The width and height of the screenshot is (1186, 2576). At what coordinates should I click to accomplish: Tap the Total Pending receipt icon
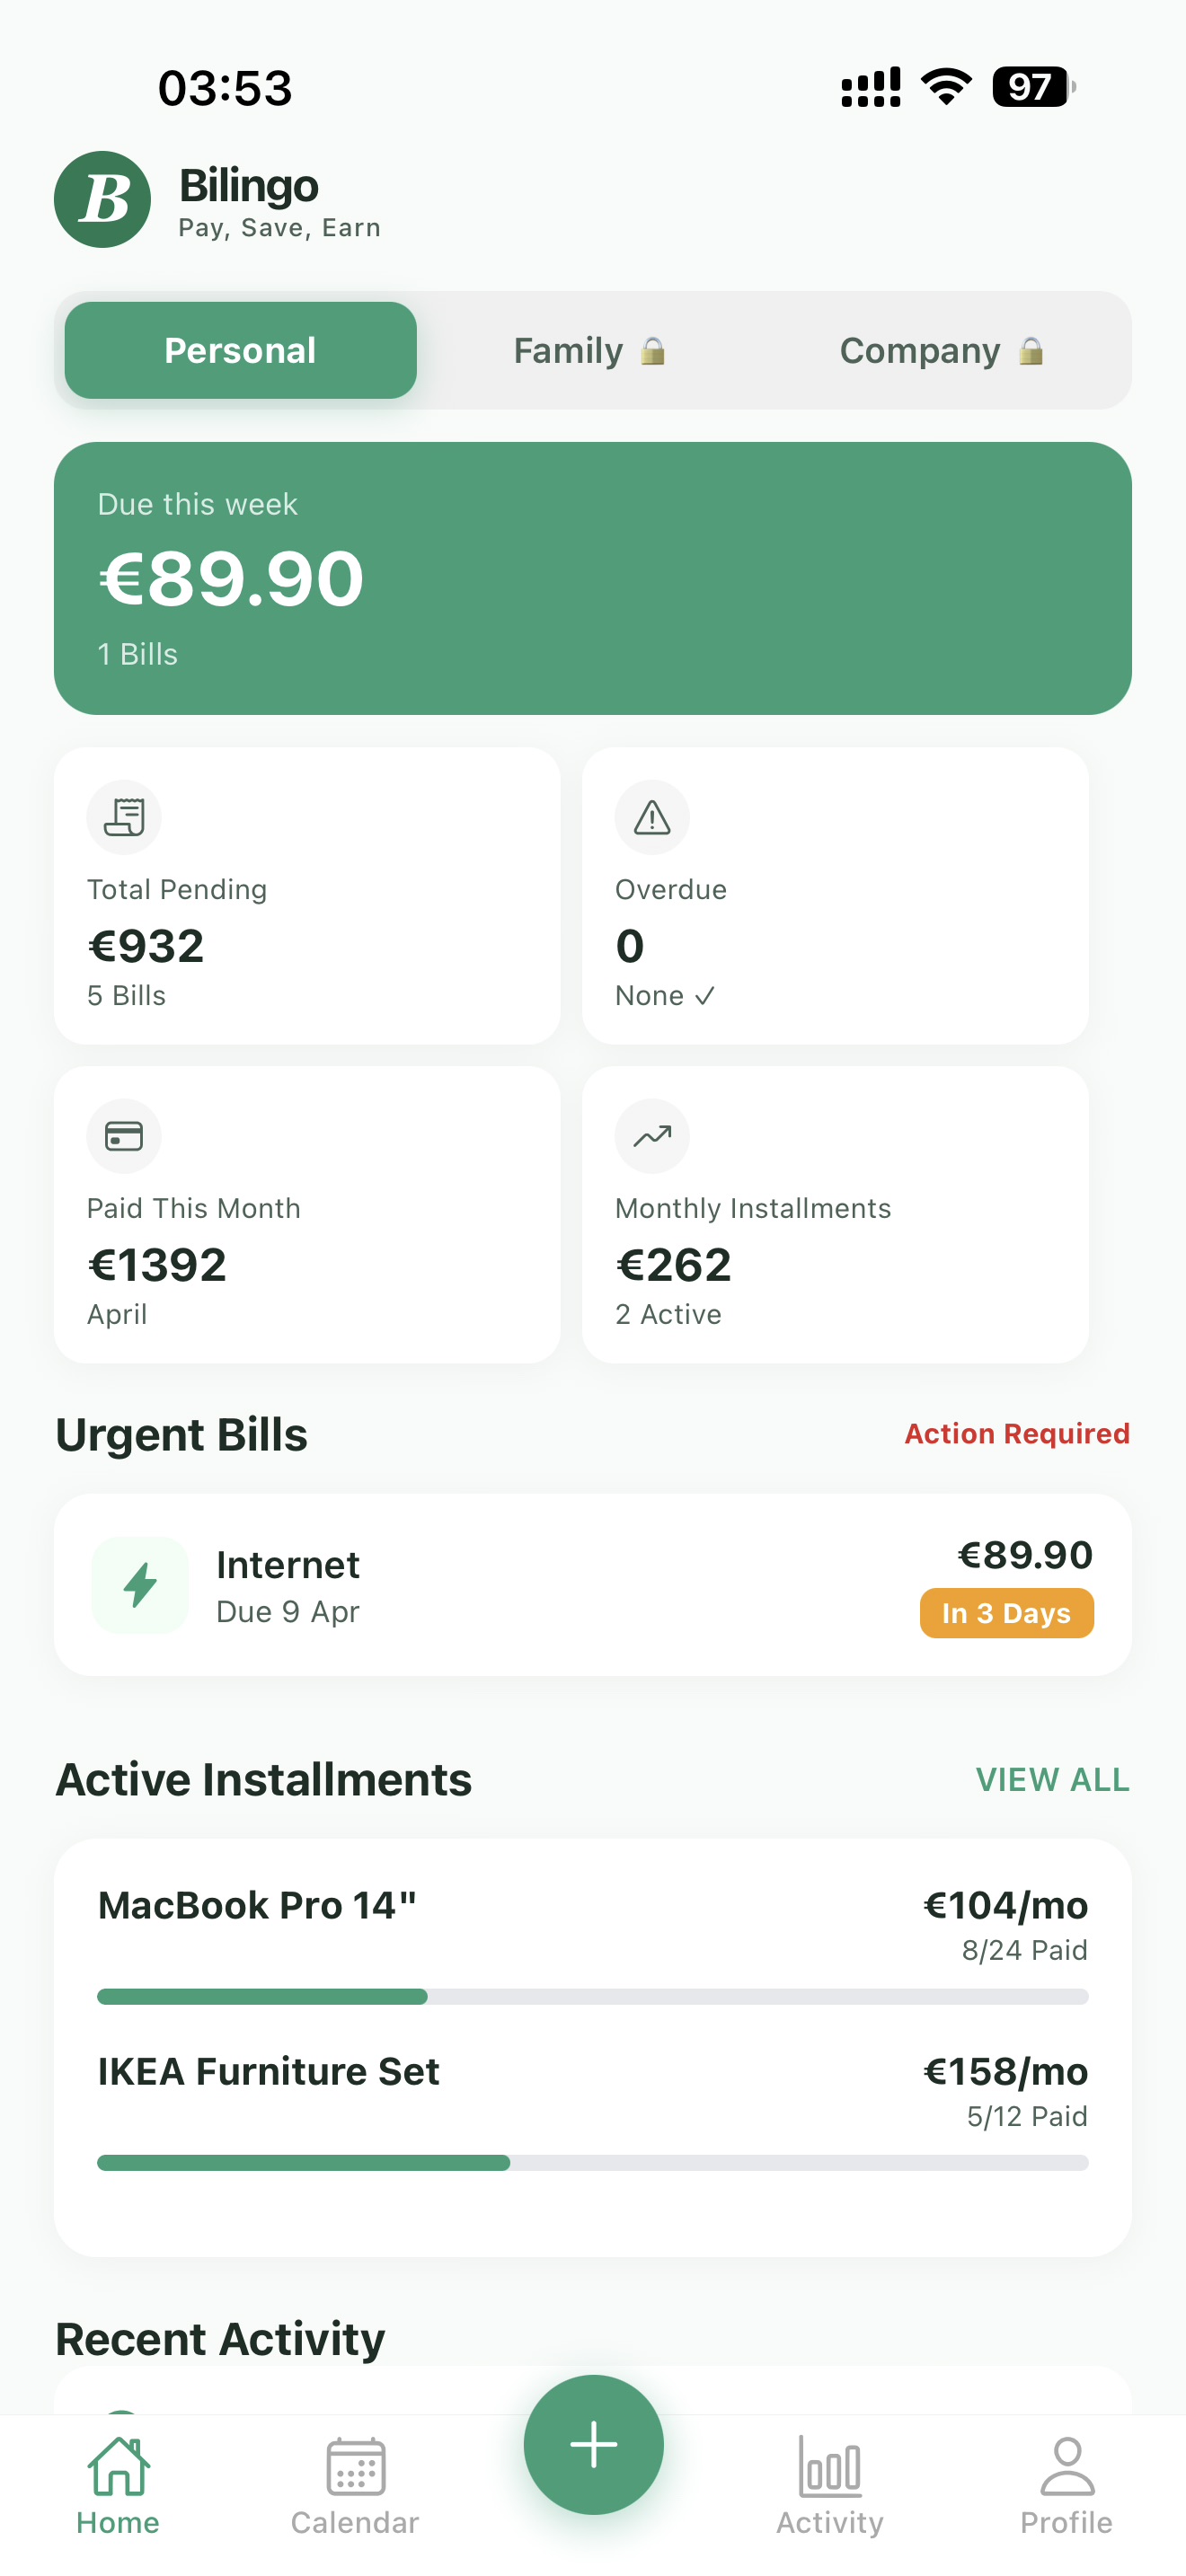tap(124, 817)
